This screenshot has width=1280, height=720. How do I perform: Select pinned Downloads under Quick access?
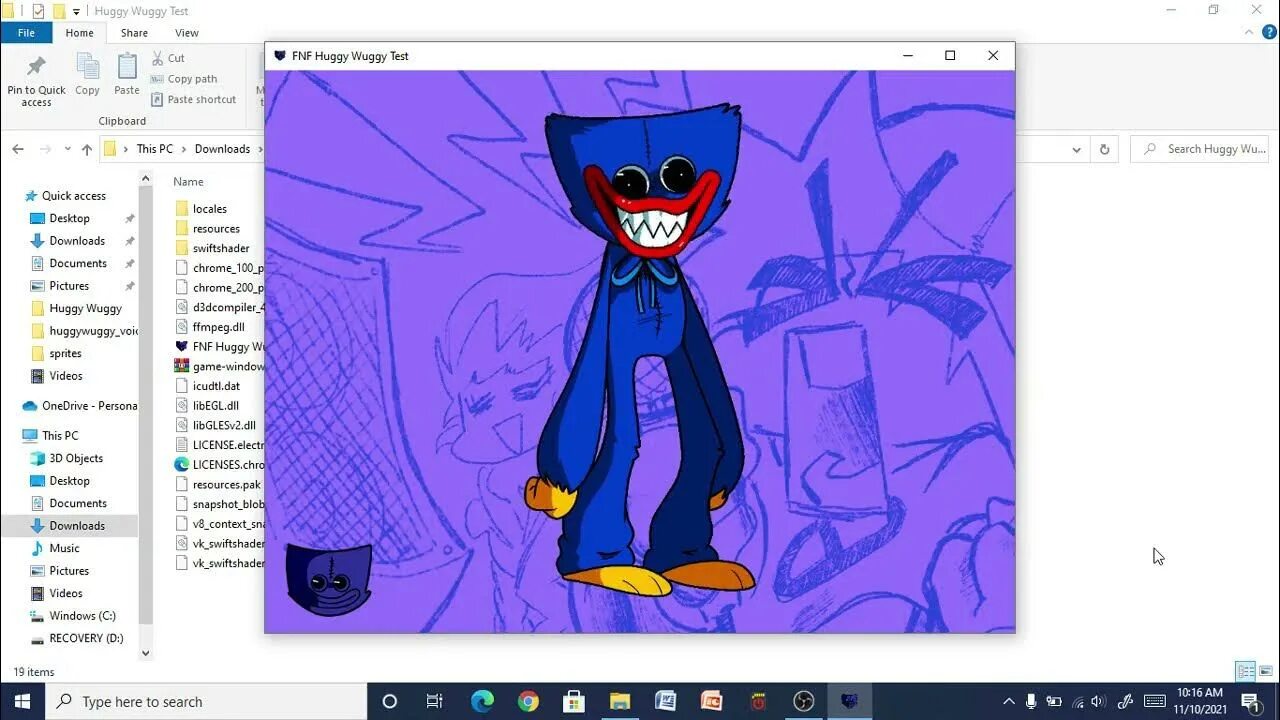pyautogui.click(x=77, y=241)
